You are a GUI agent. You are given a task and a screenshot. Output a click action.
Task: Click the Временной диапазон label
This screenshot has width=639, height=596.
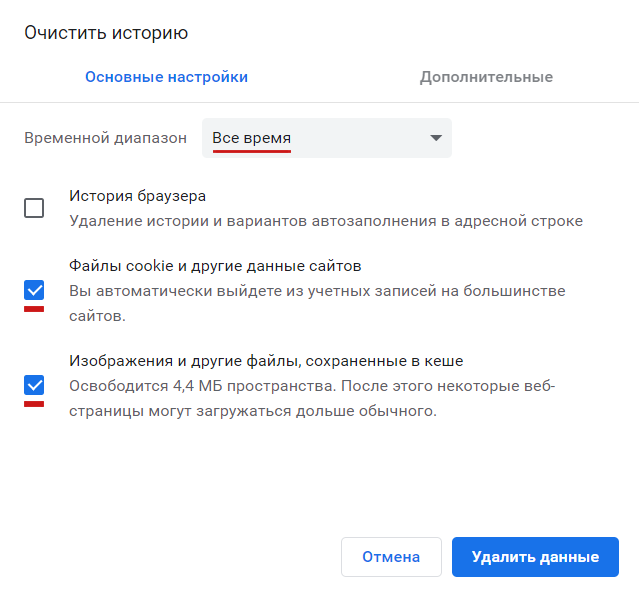pyautogui.click(x=105, y=138)
